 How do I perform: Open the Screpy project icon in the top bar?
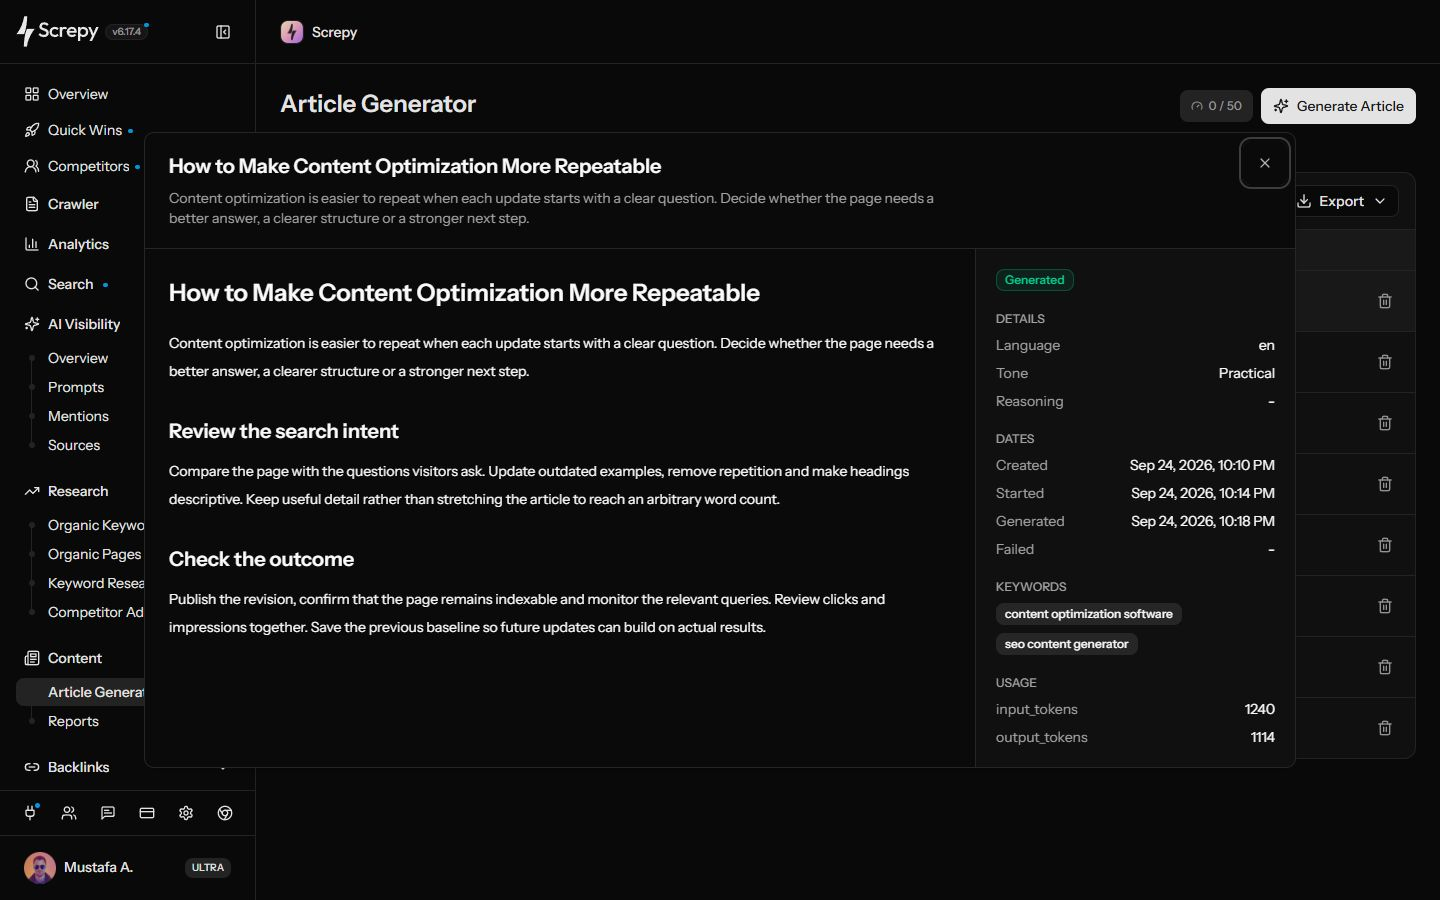pos(292,32)
